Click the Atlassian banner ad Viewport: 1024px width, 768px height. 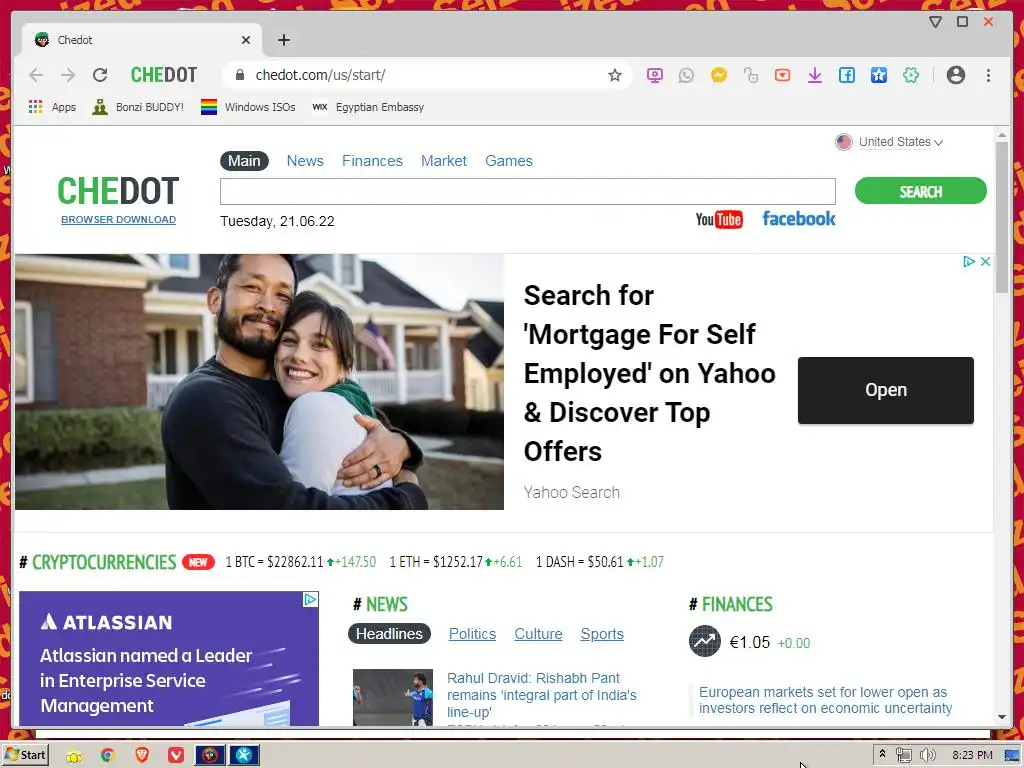168,658
